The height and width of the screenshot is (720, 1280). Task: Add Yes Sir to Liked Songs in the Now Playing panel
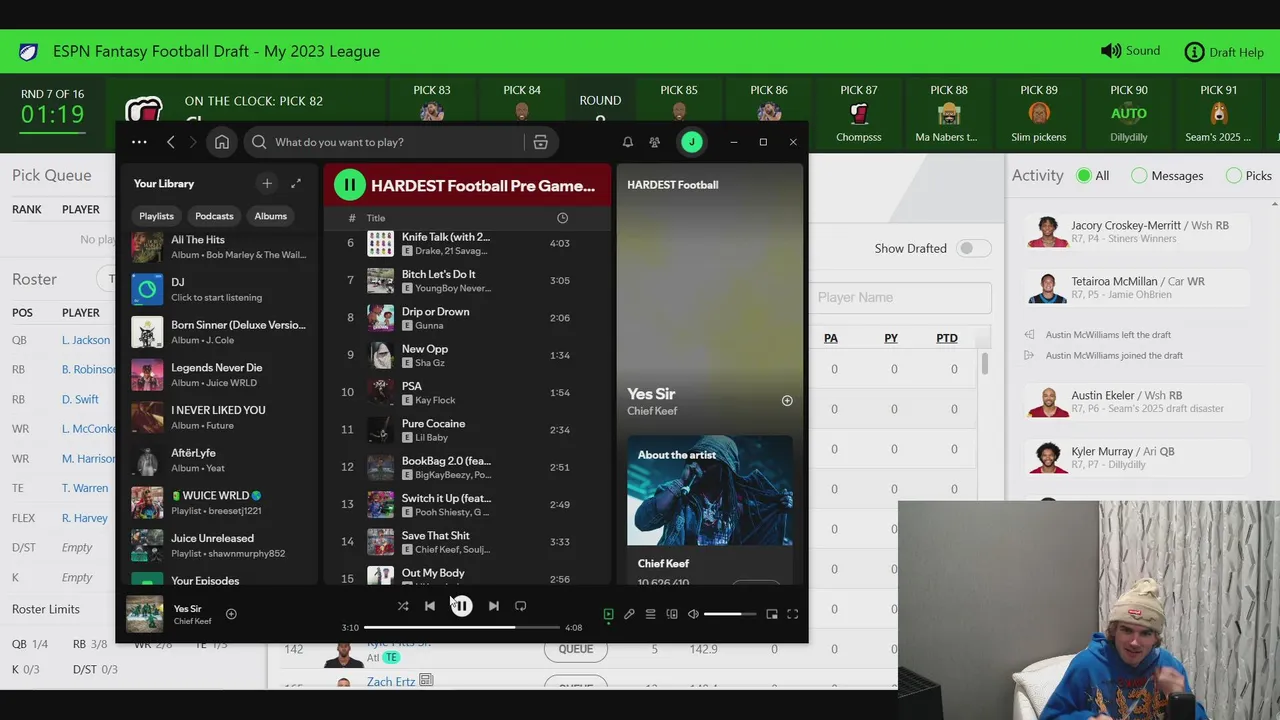pos(787,400)
